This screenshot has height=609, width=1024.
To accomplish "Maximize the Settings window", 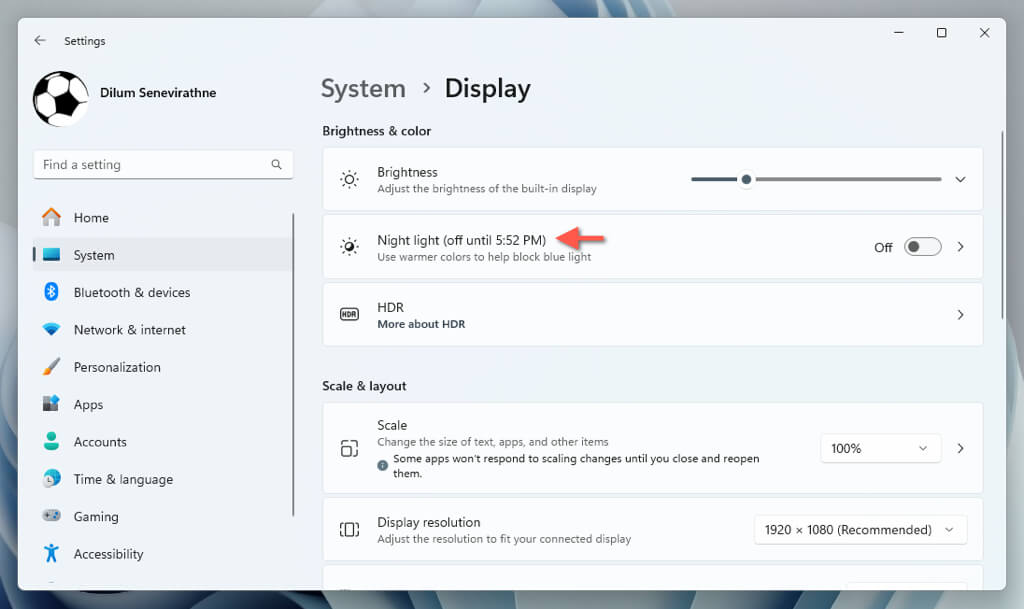I will click(x=941, y=32).
